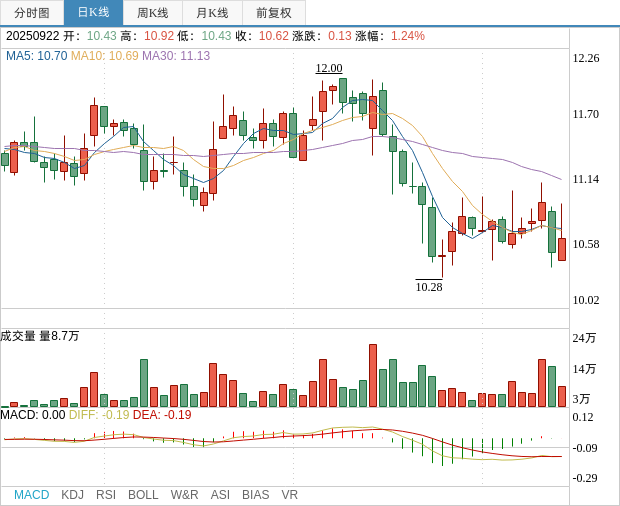The image size is (620, 506).
Task: Show the ASI indicator
Action: [220, 495]
